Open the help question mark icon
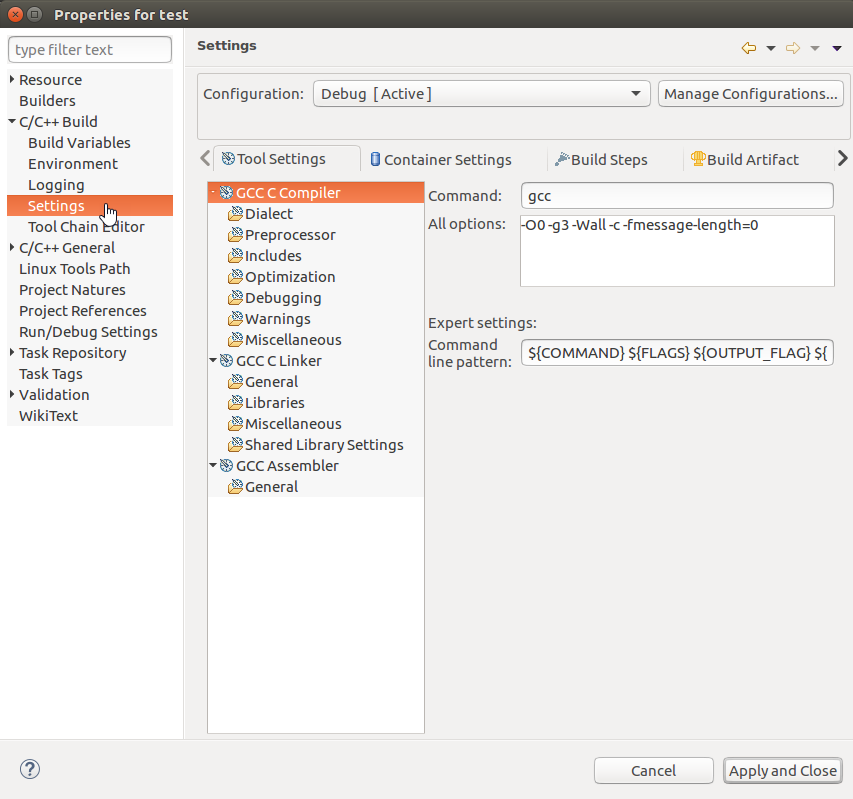Viewport: 853px width, 799px height. [30, 769]
